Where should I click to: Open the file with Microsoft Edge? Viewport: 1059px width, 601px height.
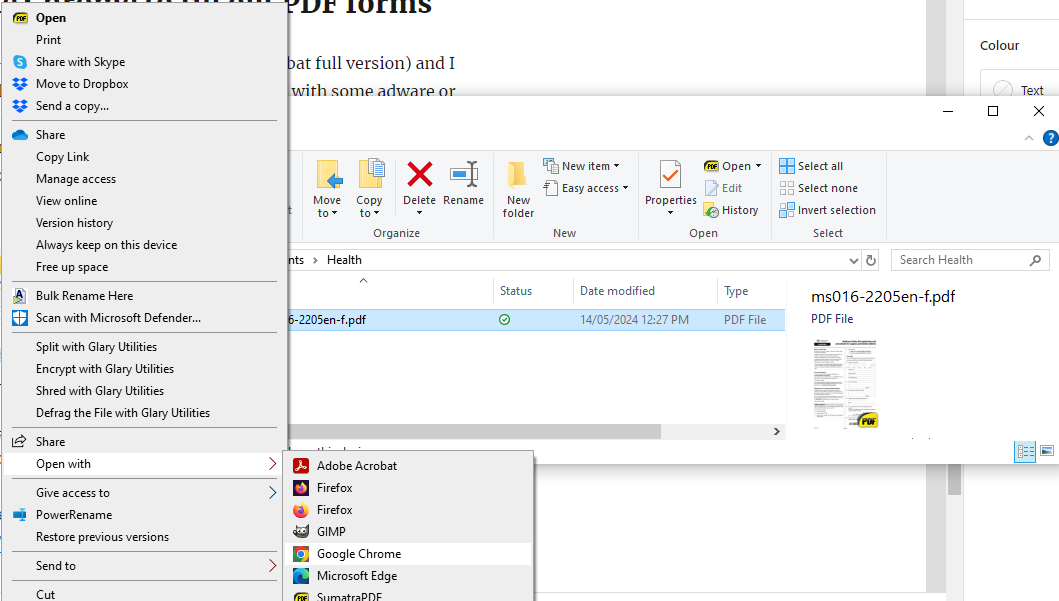pos(409,576)
